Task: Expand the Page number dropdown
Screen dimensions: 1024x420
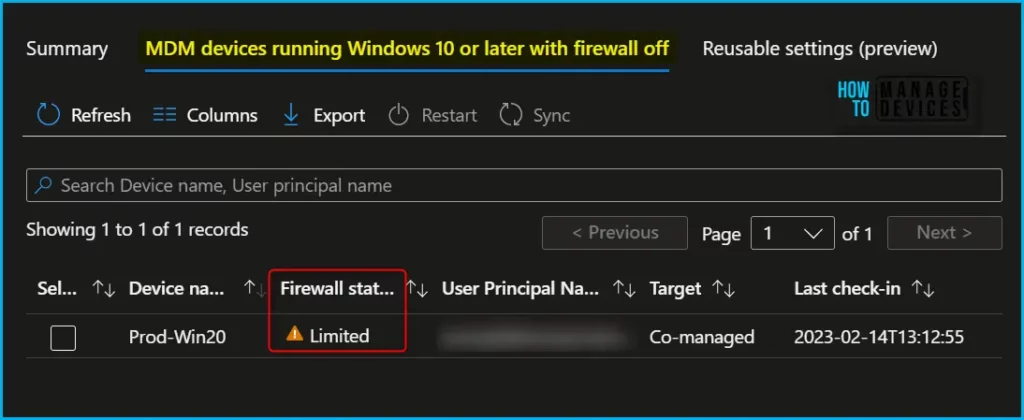Action: pos(792,233)
